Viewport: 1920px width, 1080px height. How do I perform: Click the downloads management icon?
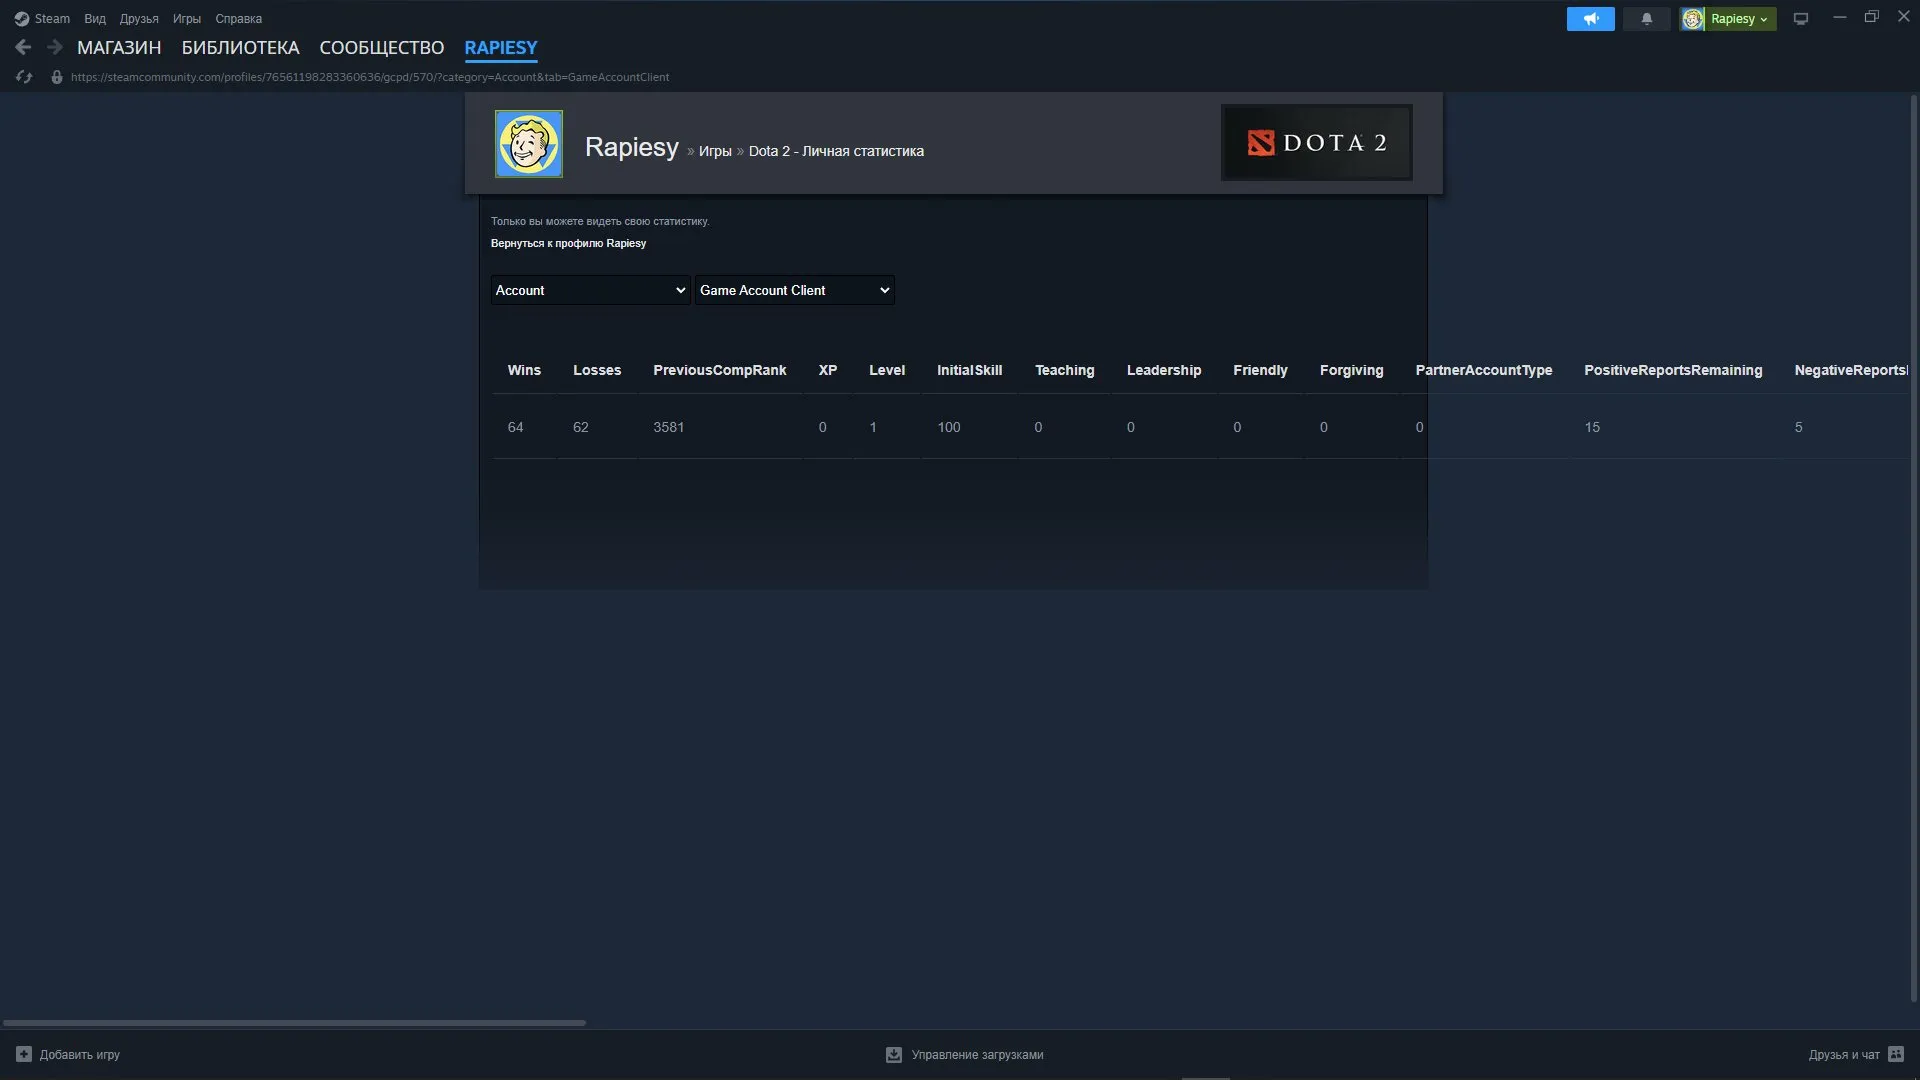pos(894,1054)
